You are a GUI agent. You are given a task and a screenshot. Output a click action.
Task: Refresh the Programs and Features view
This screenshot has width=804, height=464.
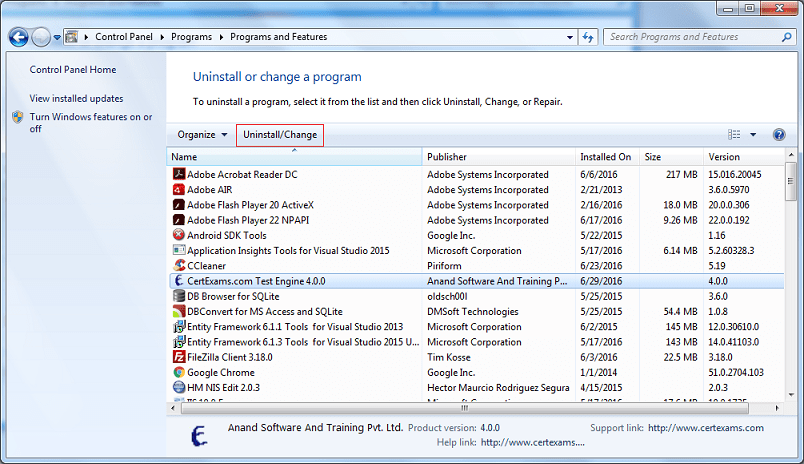pyautogui.click(x=588, y=37)
